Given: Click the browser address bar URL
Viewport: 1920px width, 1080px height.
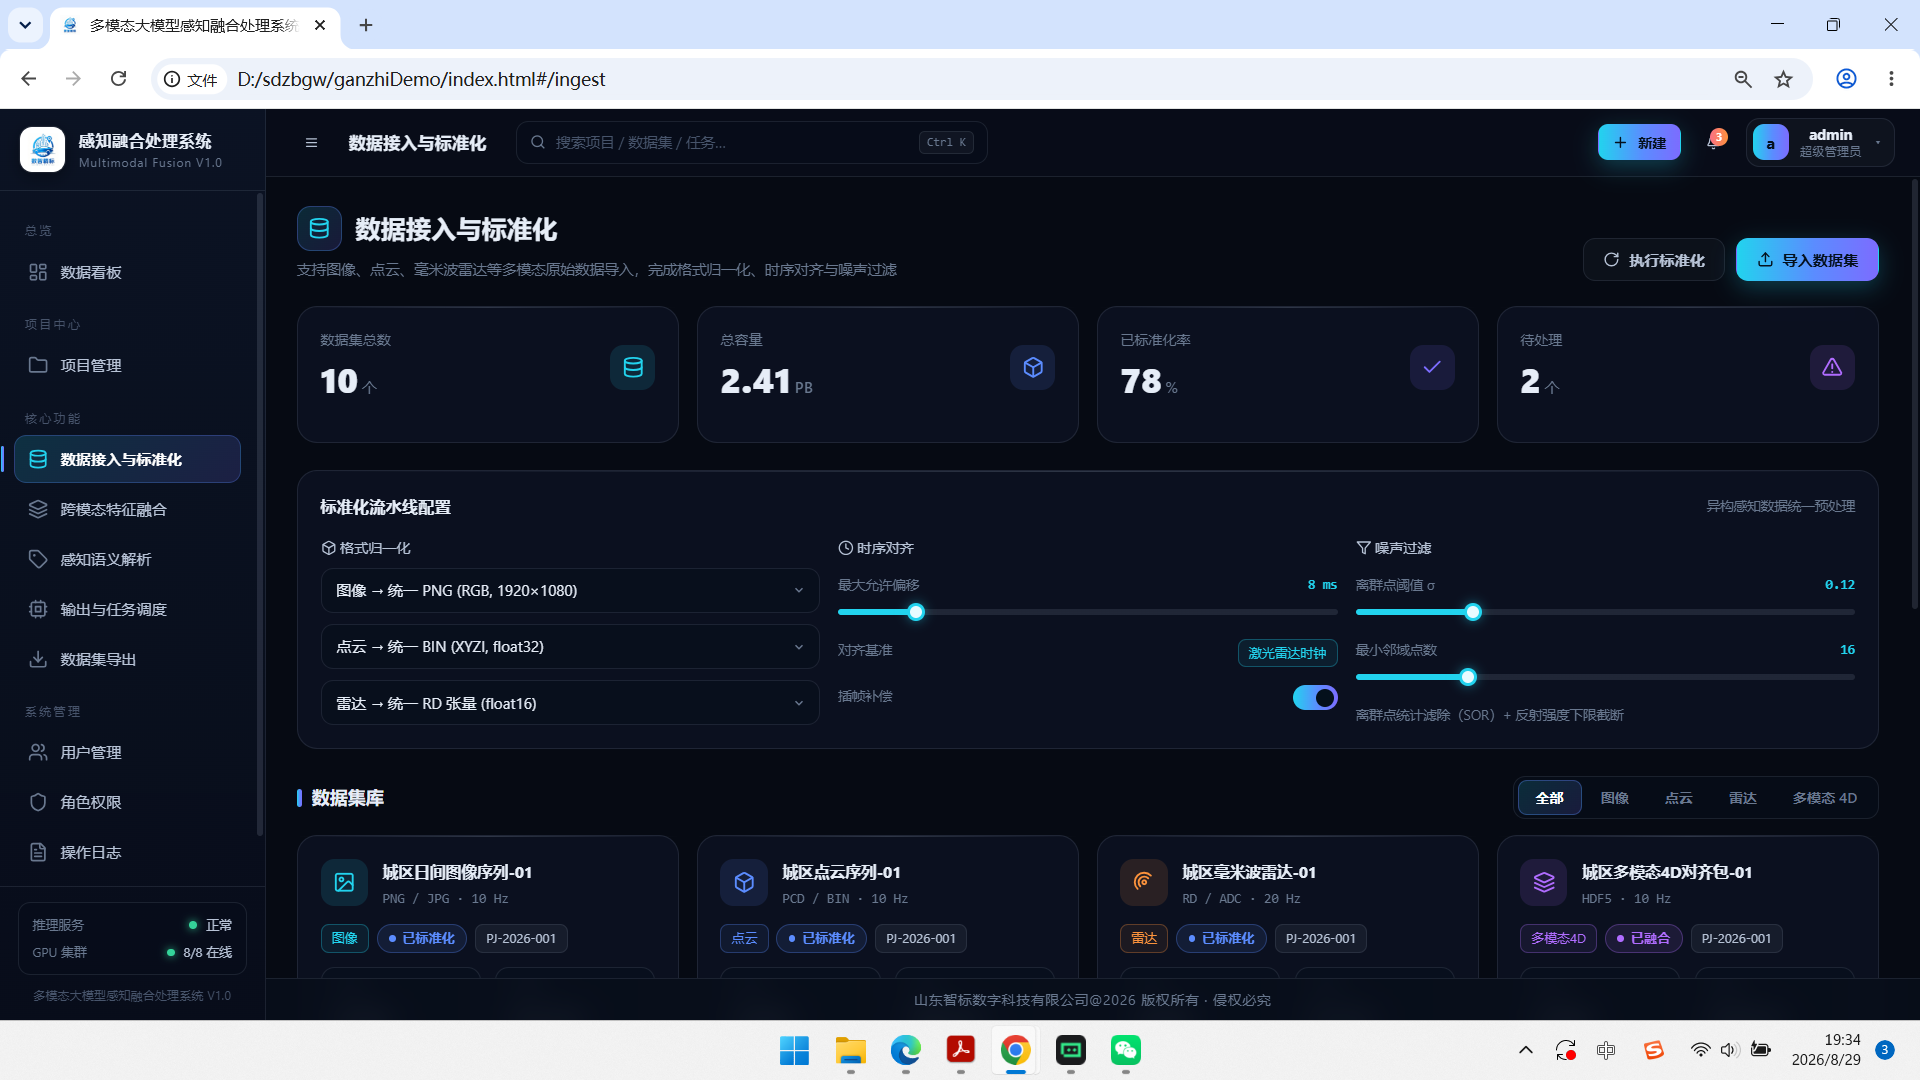Looking at the screenshot, I should coord(421,79).
